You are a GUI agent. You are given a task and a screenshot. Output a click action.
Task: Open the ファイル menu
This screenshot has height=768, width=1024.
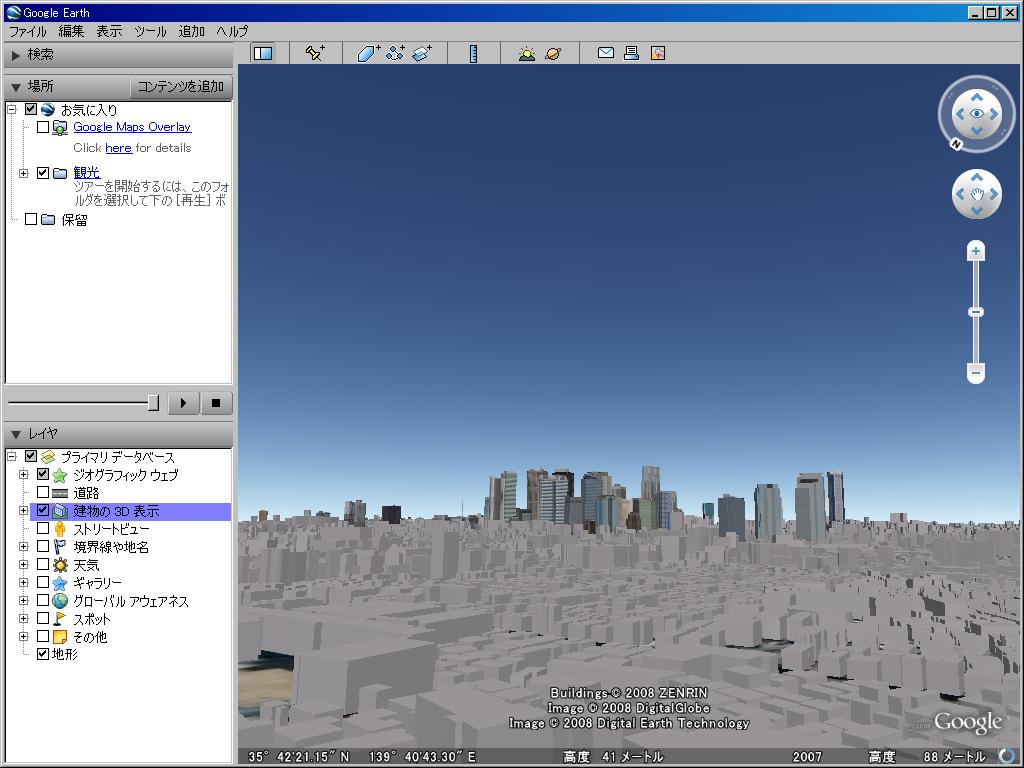tap(27, 31)
